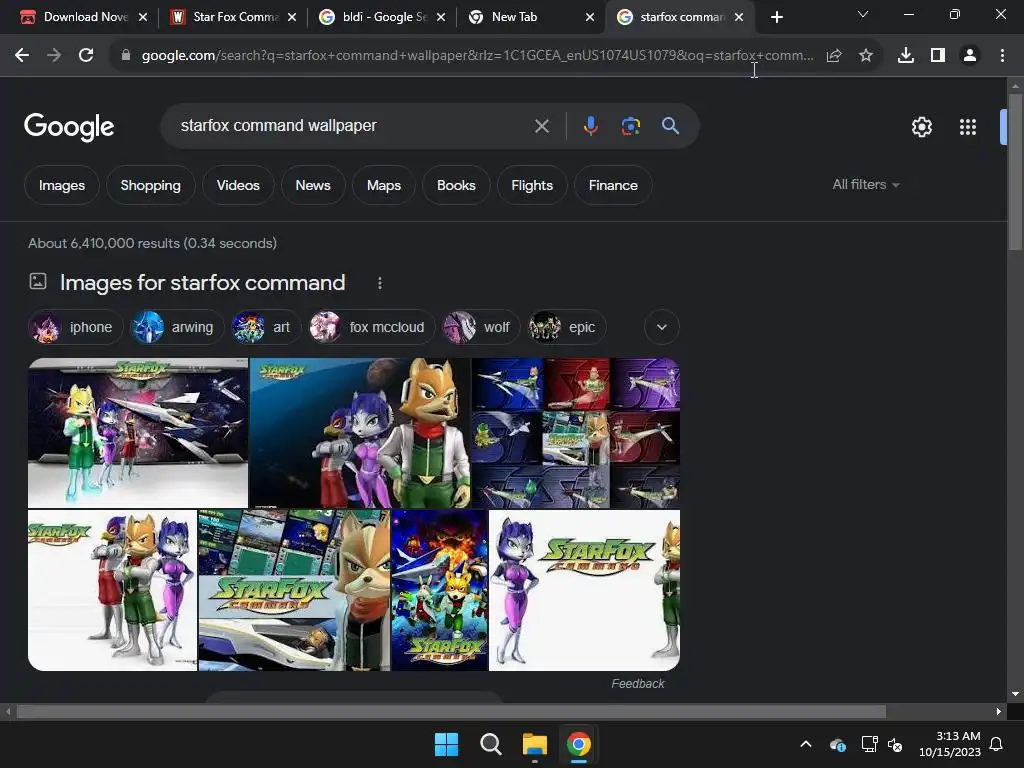This screenshot has height=768, width=1024.
Task: Open the taskbar clock showing 3:13 AM
Action: coord(950,744)
